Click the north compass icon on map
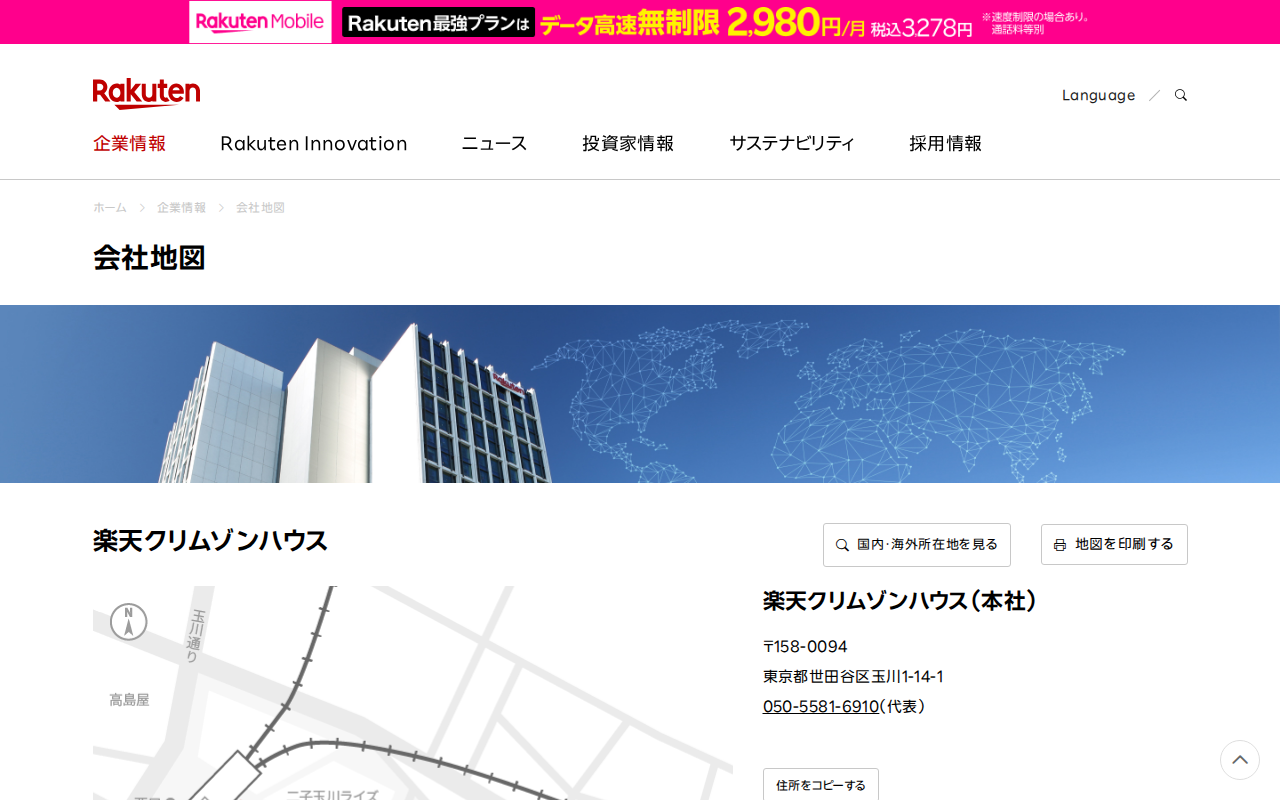The image size is (1280, 800). click(128, 621)
